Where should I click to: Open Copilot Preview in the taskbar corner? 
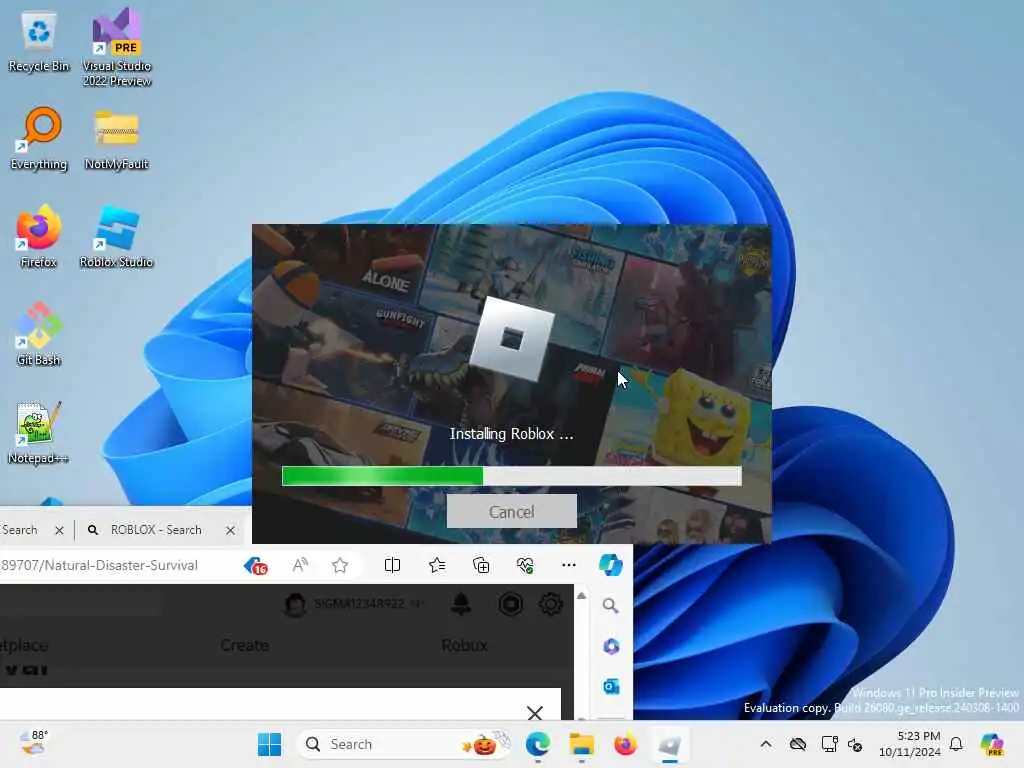tap(992, 744)
